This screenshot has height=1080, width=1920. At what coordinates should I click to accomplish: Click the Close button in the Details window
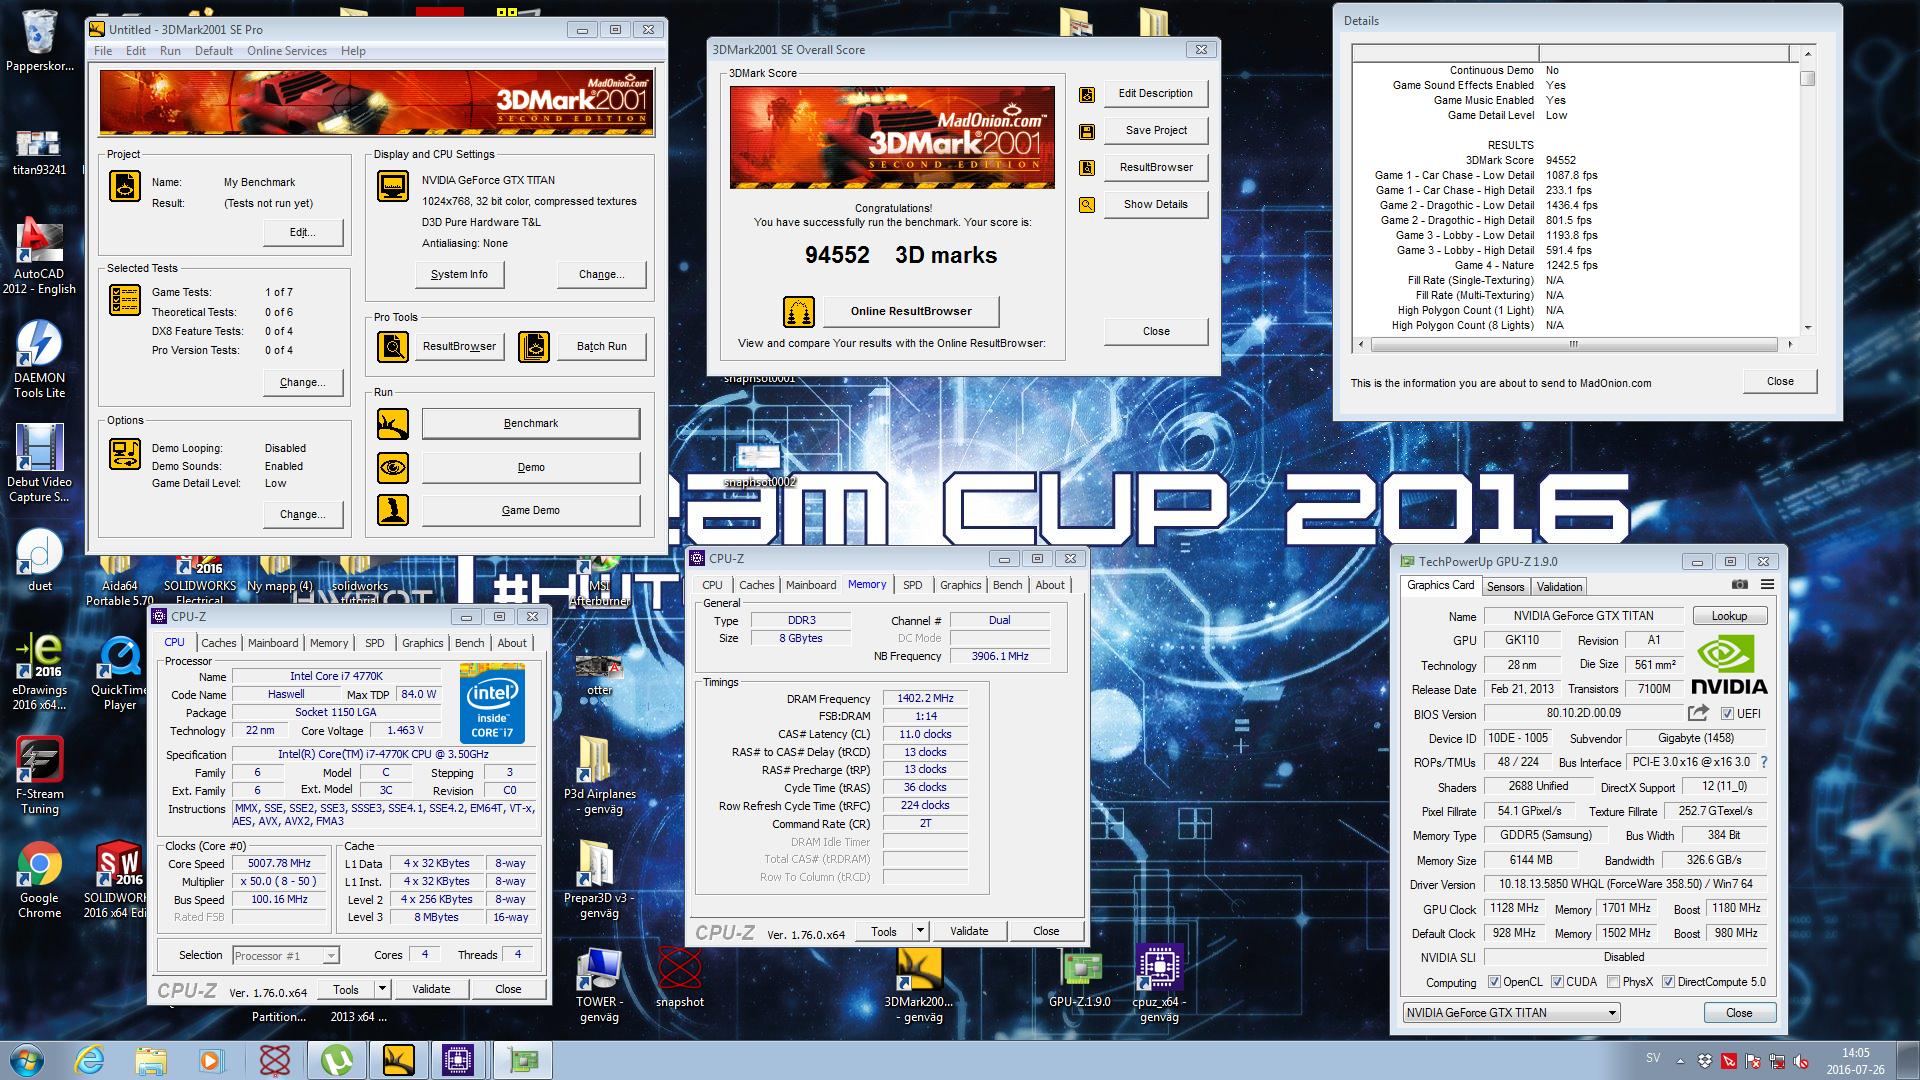pyautogui.click(x=1780, y=381)
